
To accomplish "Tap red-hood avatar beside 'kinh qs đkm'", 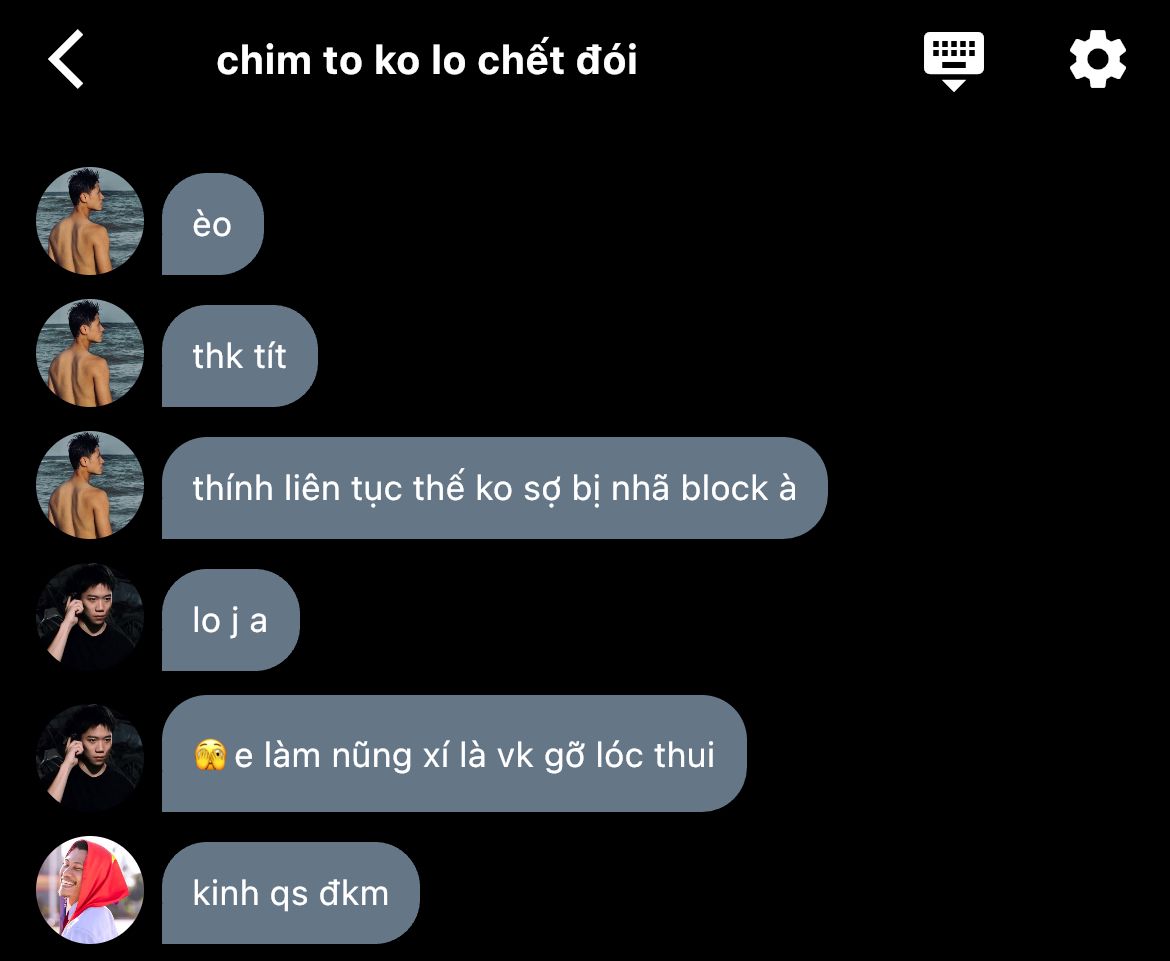I will click(x=90, y=890).
